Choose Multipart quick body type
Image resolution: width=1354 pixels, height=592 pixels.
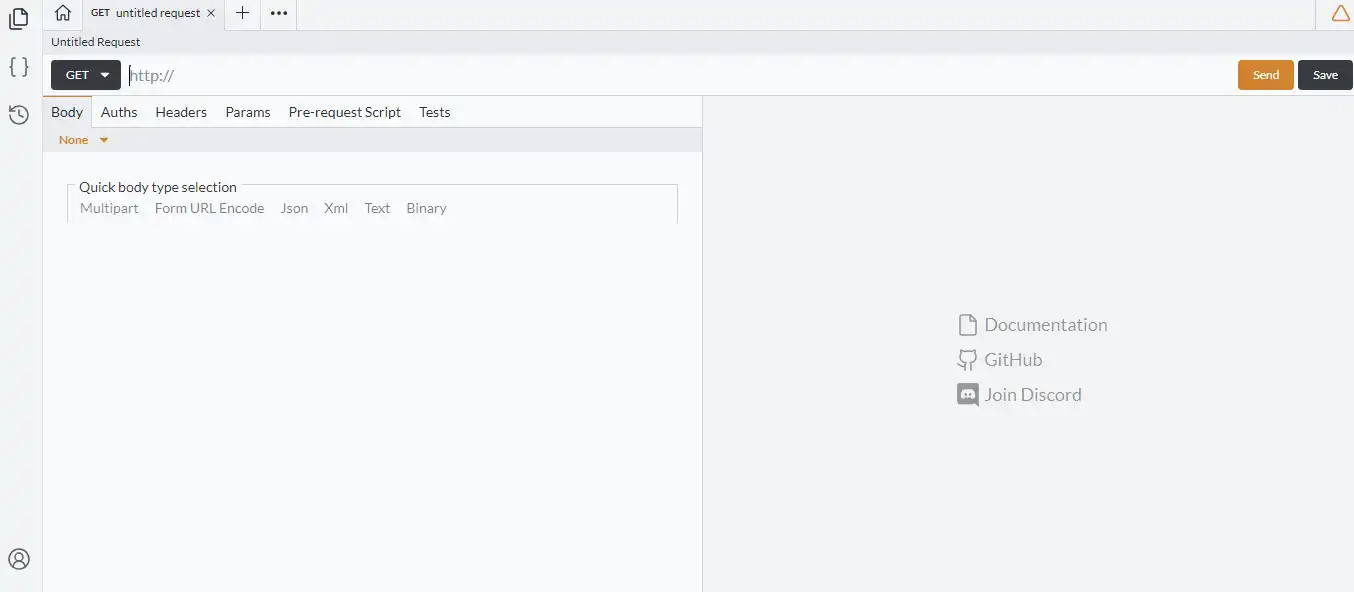click(109, 208)
